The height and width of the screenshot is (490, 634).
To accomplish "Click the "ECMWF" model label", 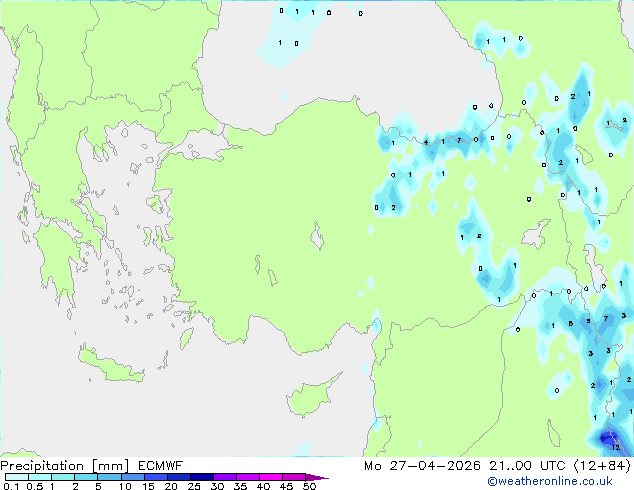I will 161,466.
